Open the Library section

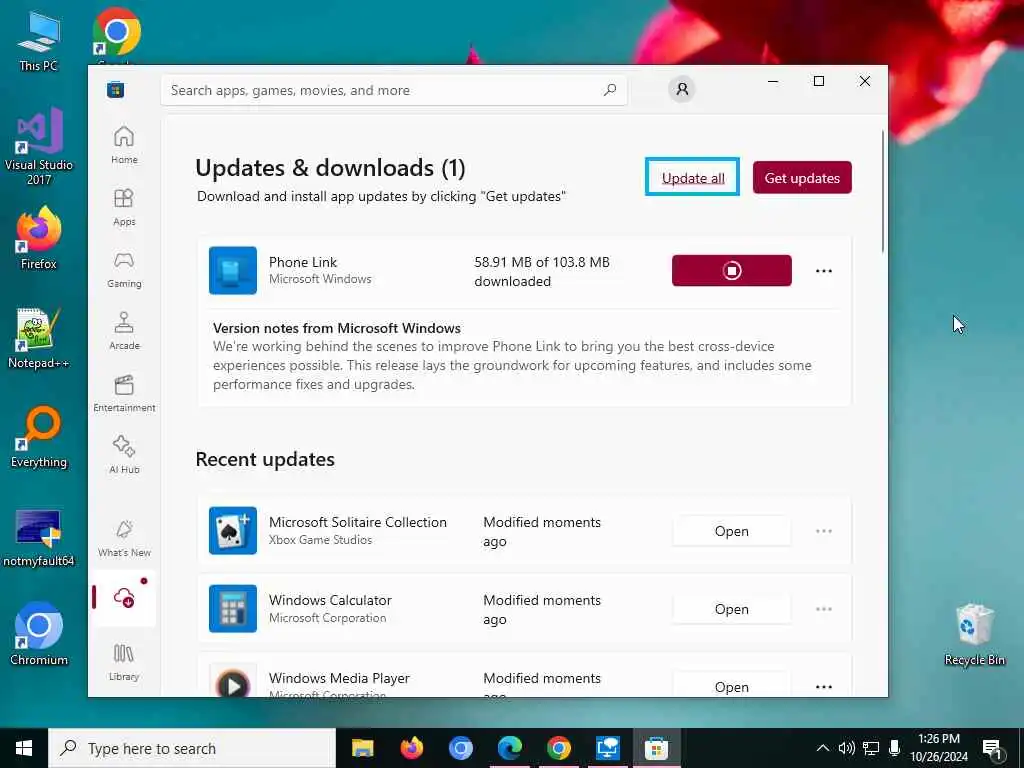tap(124, 662)
